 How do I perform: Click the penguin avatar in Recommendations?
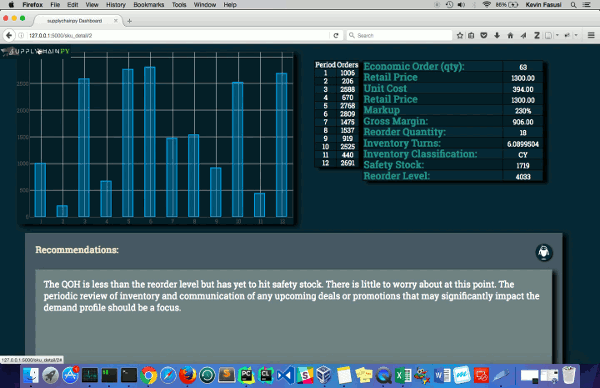(544, 253)
